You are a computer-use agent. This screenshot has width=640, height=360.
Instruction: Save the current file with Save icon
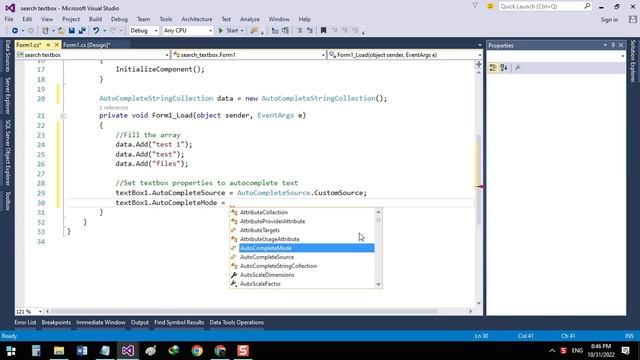tap(72, 31)
